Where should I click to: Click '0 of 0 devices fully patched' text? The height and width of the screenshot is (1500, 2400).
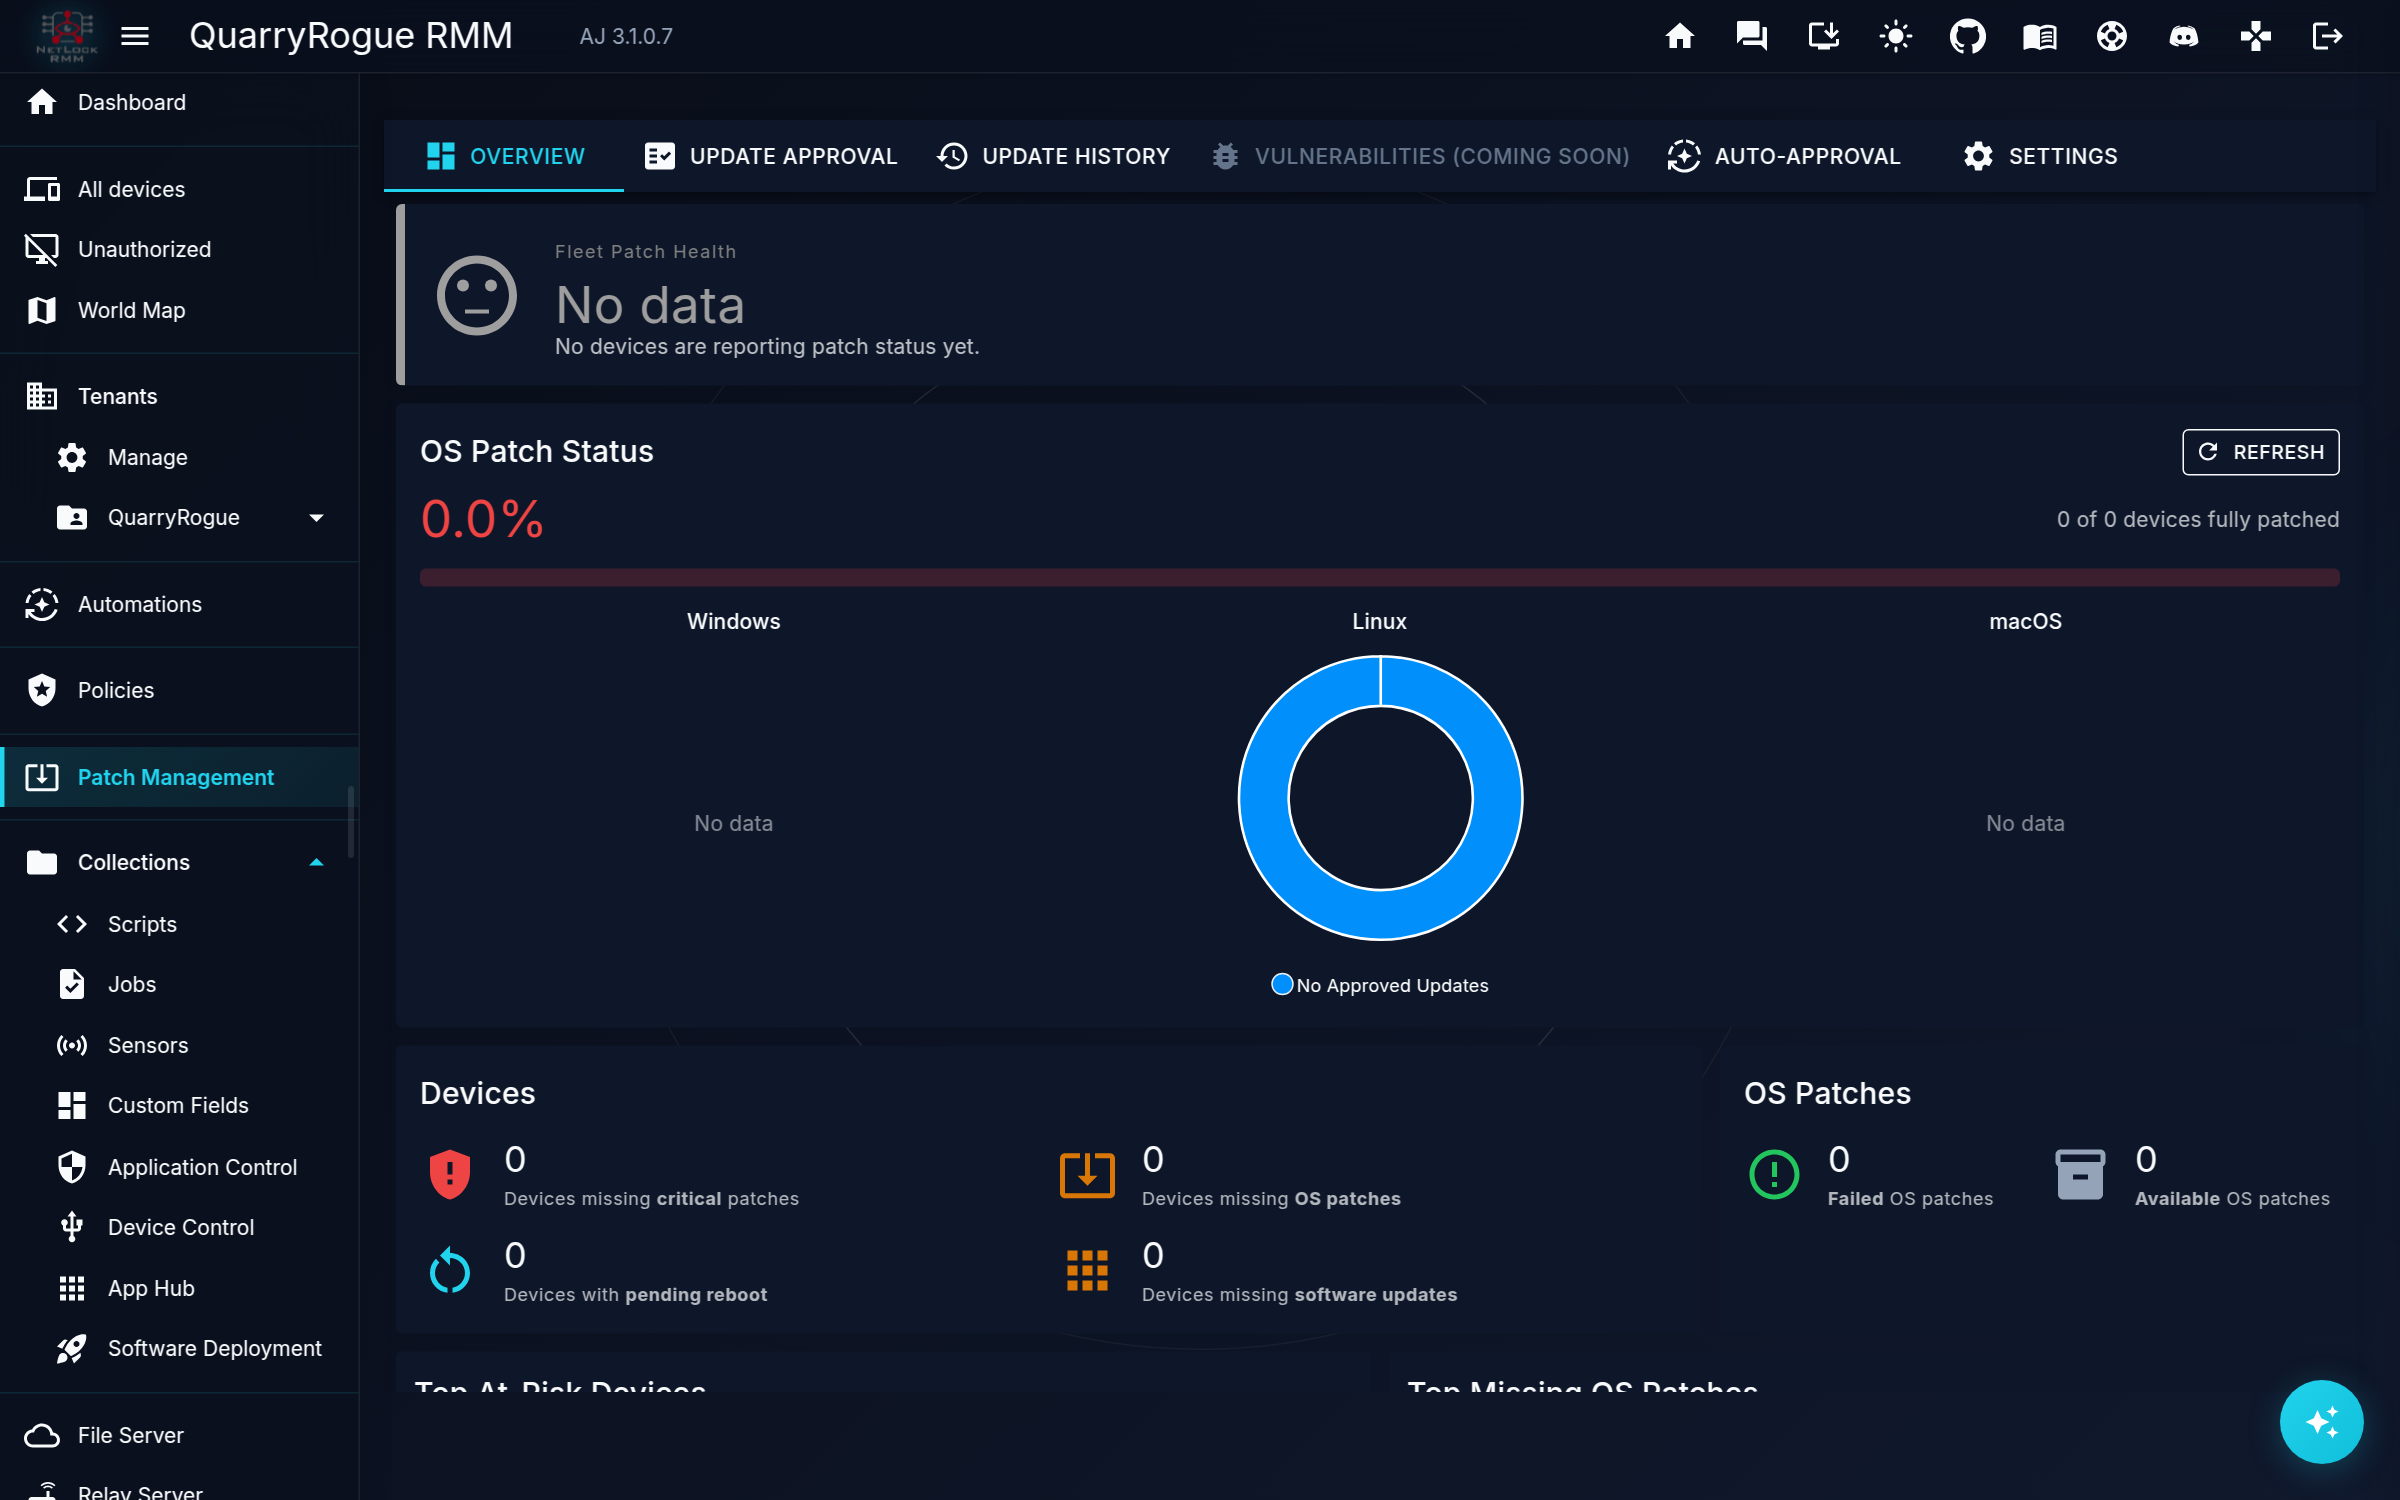tap(2197, 519)
